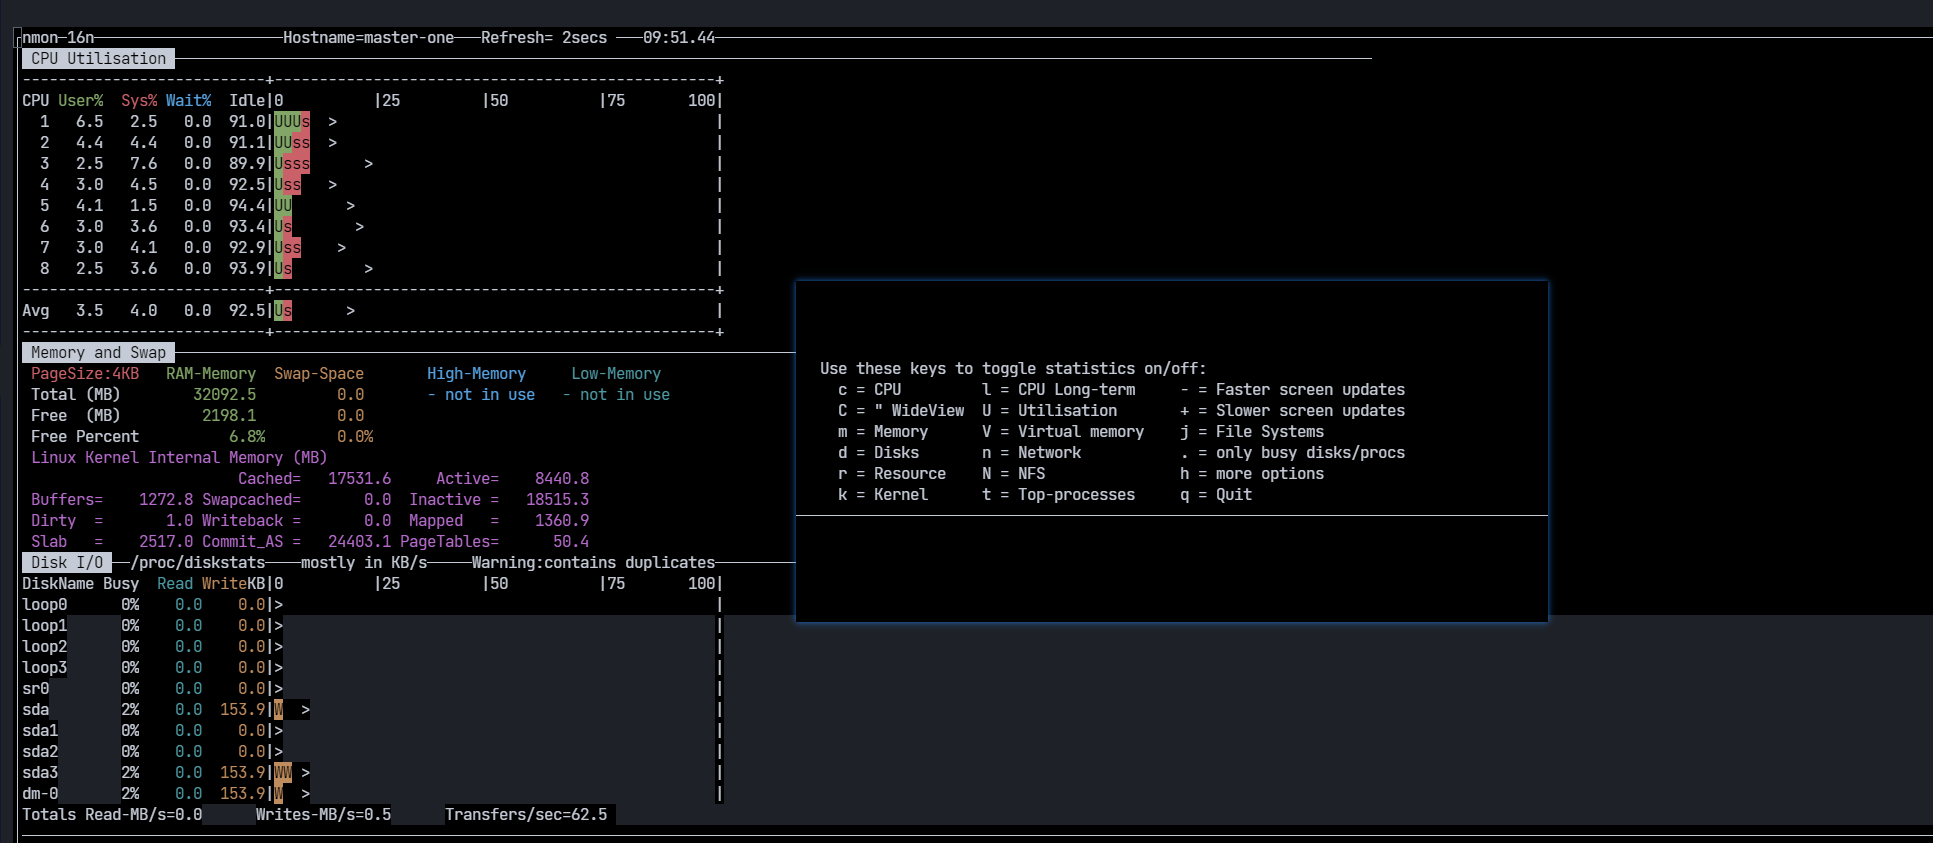The image size is (1933, 843).
Task: Click the CPU Utilisation section header
Action: pos(98,58)
